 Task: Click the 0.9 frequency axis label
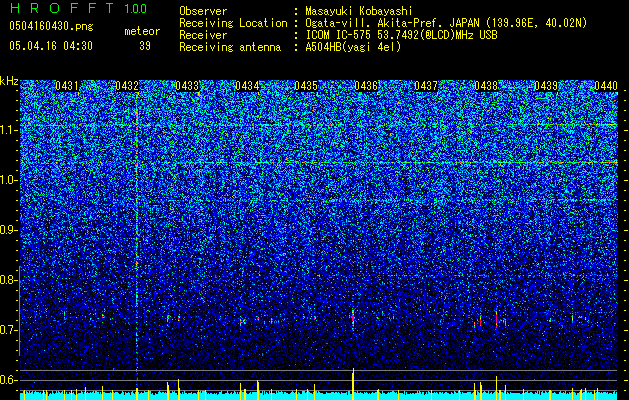(x=8, y=230)
